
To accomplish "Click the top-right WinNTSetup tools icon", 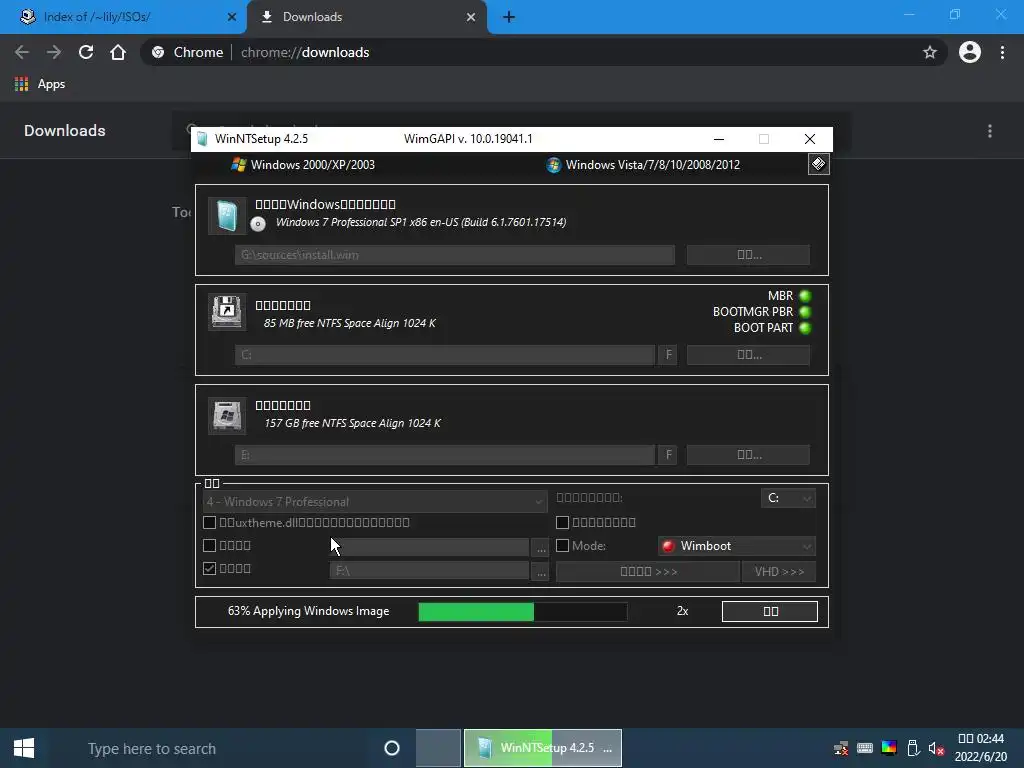I will click(x=818, y=164).
